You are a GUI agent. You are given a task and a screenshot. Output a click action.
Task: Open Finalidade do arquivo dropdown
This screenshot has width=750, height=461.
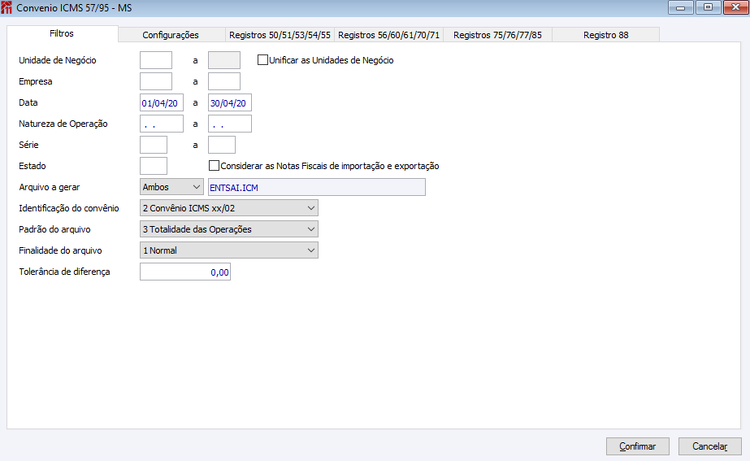(x=229, y=250)
